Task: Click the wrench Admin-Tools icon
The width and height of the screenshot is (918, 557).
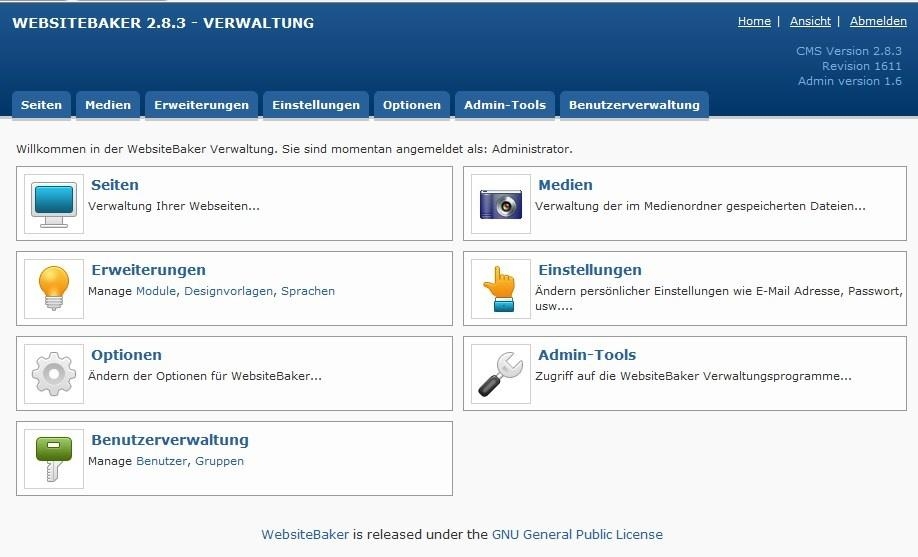Action: click(500, 374)
